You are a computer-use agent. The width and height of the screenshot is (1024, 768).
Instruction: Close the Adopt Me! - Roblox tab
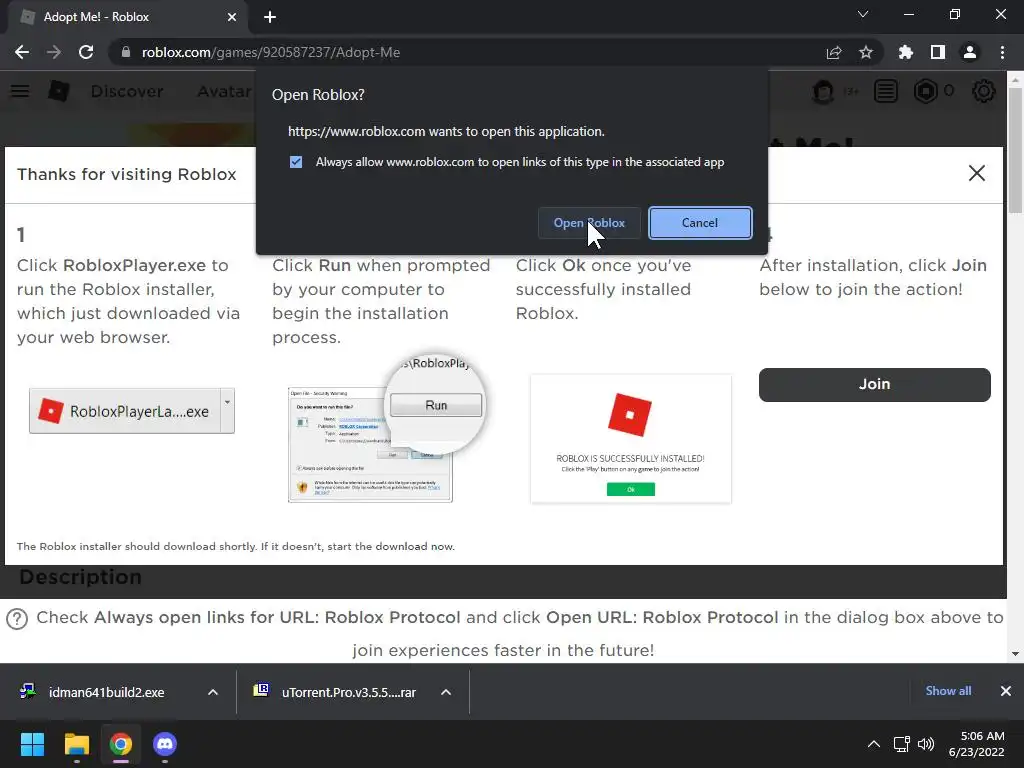coord(232,17)
